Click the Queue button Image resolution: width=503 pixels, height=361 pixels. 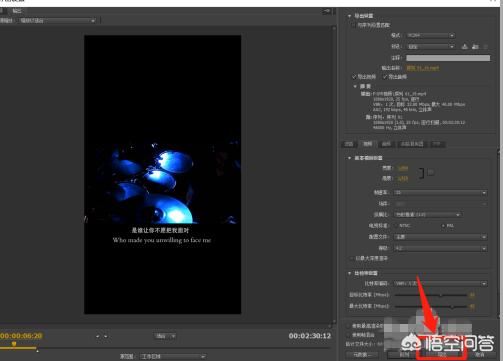pyautogui.click(x=404, y=355)
